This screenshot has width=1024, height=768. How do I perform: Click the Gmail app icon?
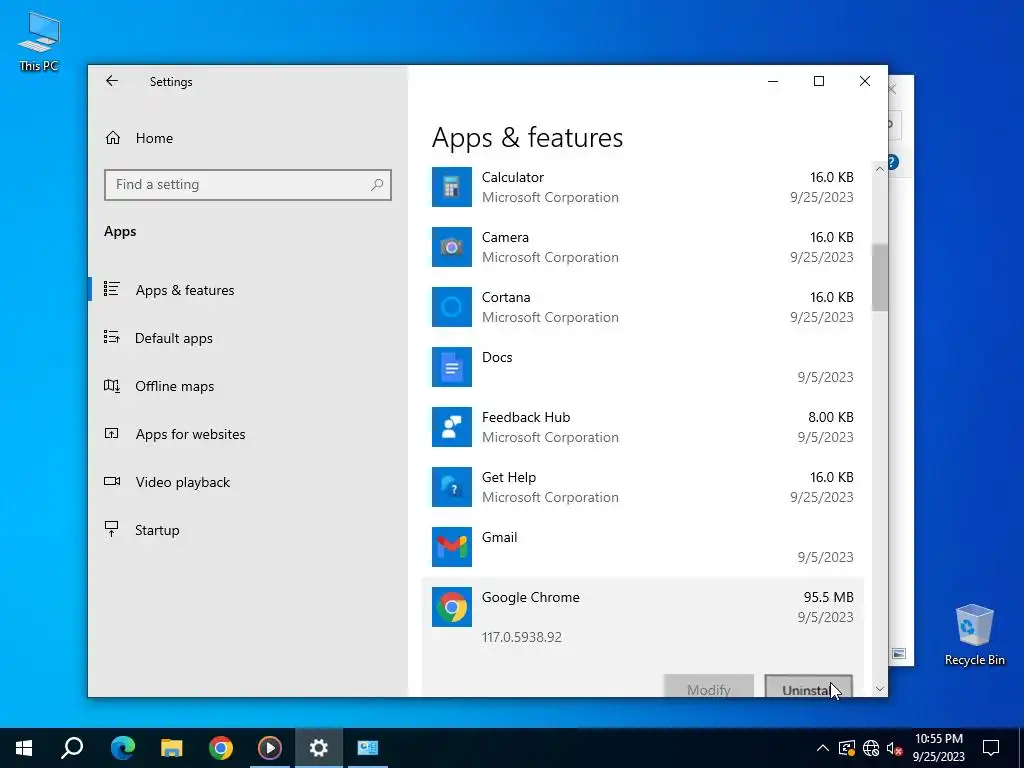point(451,547)
